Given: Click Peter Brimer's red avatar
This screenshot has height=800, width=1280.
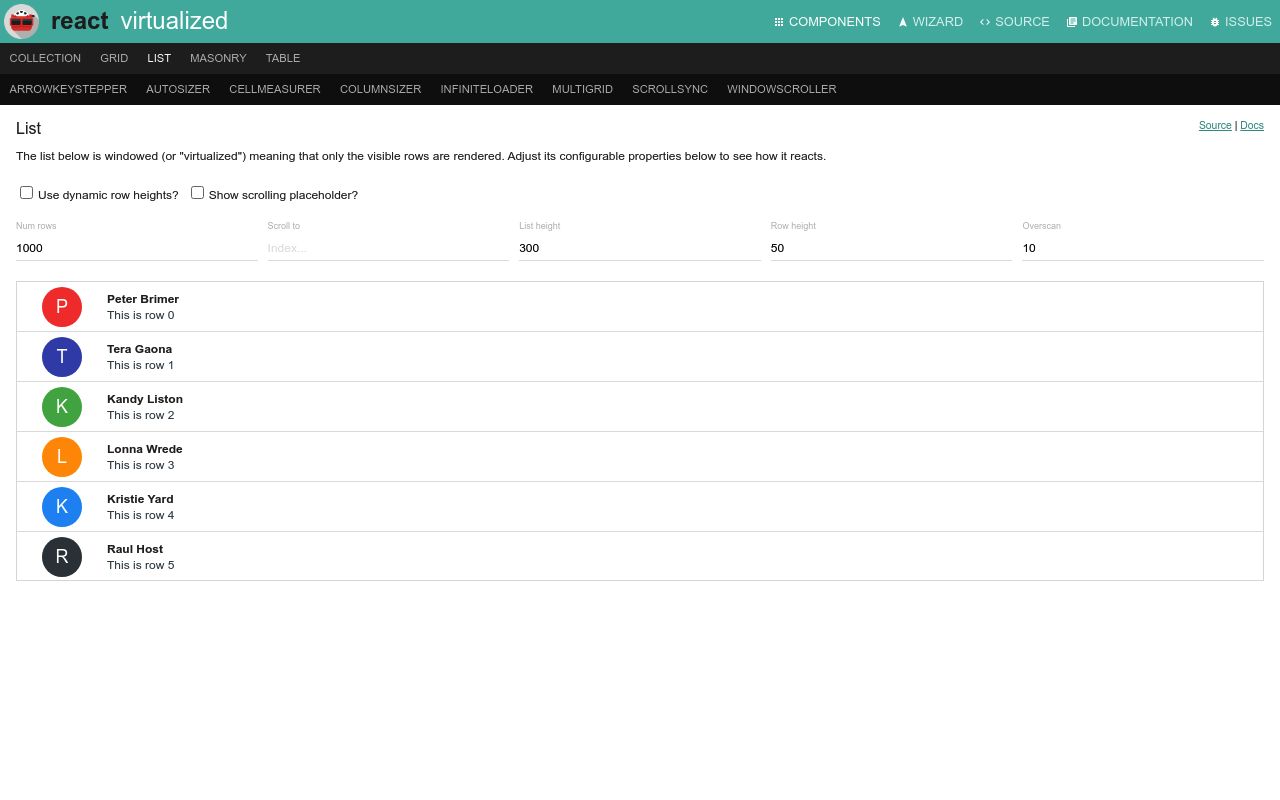Looking at the screenshot, I should 62,307.
